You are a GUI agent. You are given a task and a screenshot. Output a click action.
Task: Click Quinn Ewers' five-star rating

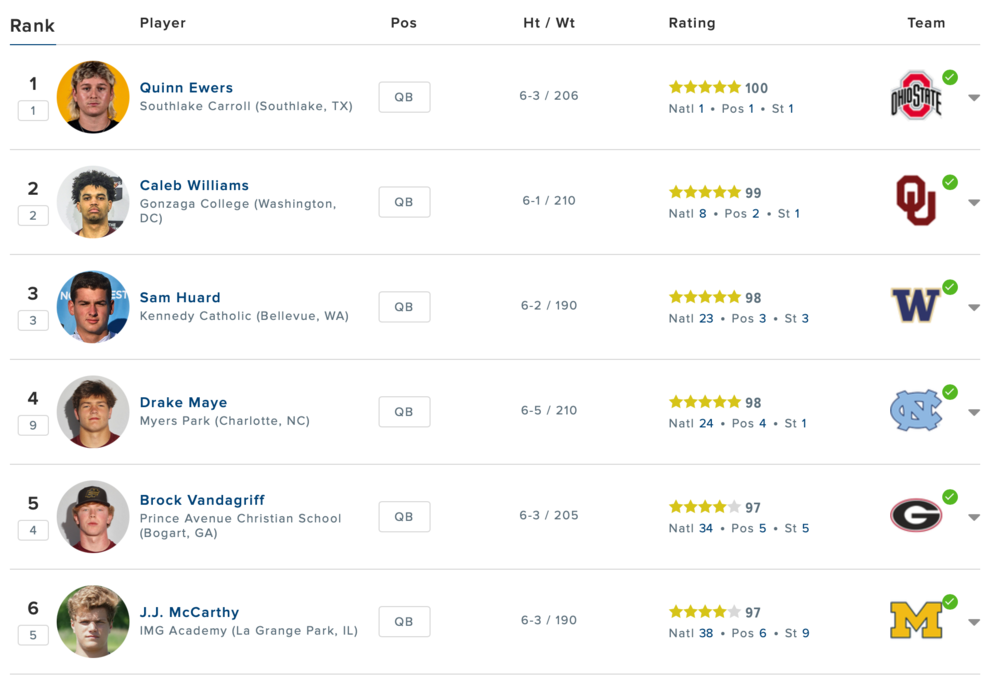click(x=704, y=87)
